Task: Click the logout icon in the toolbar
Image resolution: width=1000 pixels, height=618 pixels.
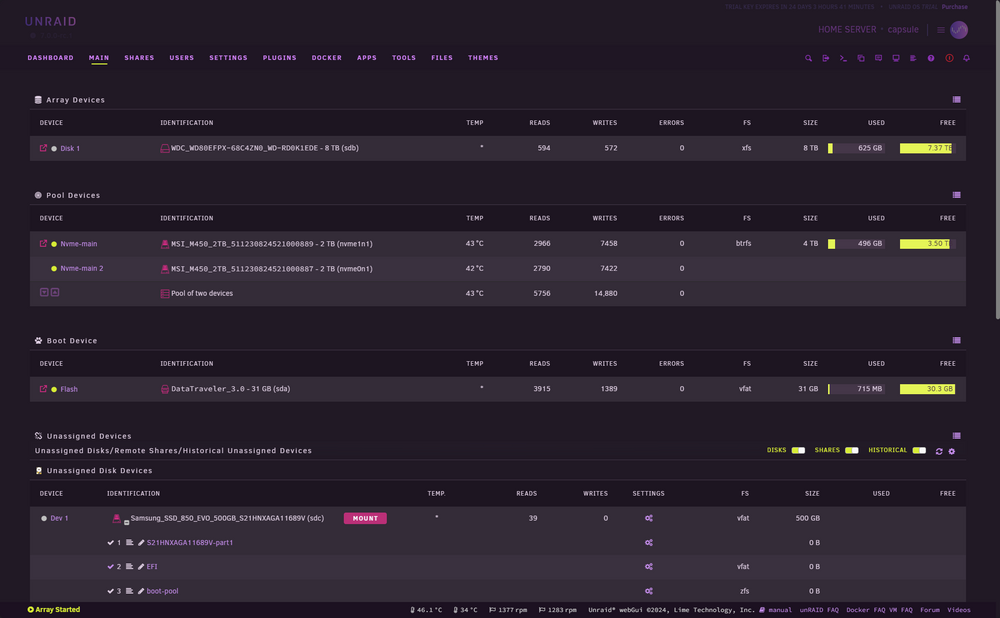Action: click(826, 58)
